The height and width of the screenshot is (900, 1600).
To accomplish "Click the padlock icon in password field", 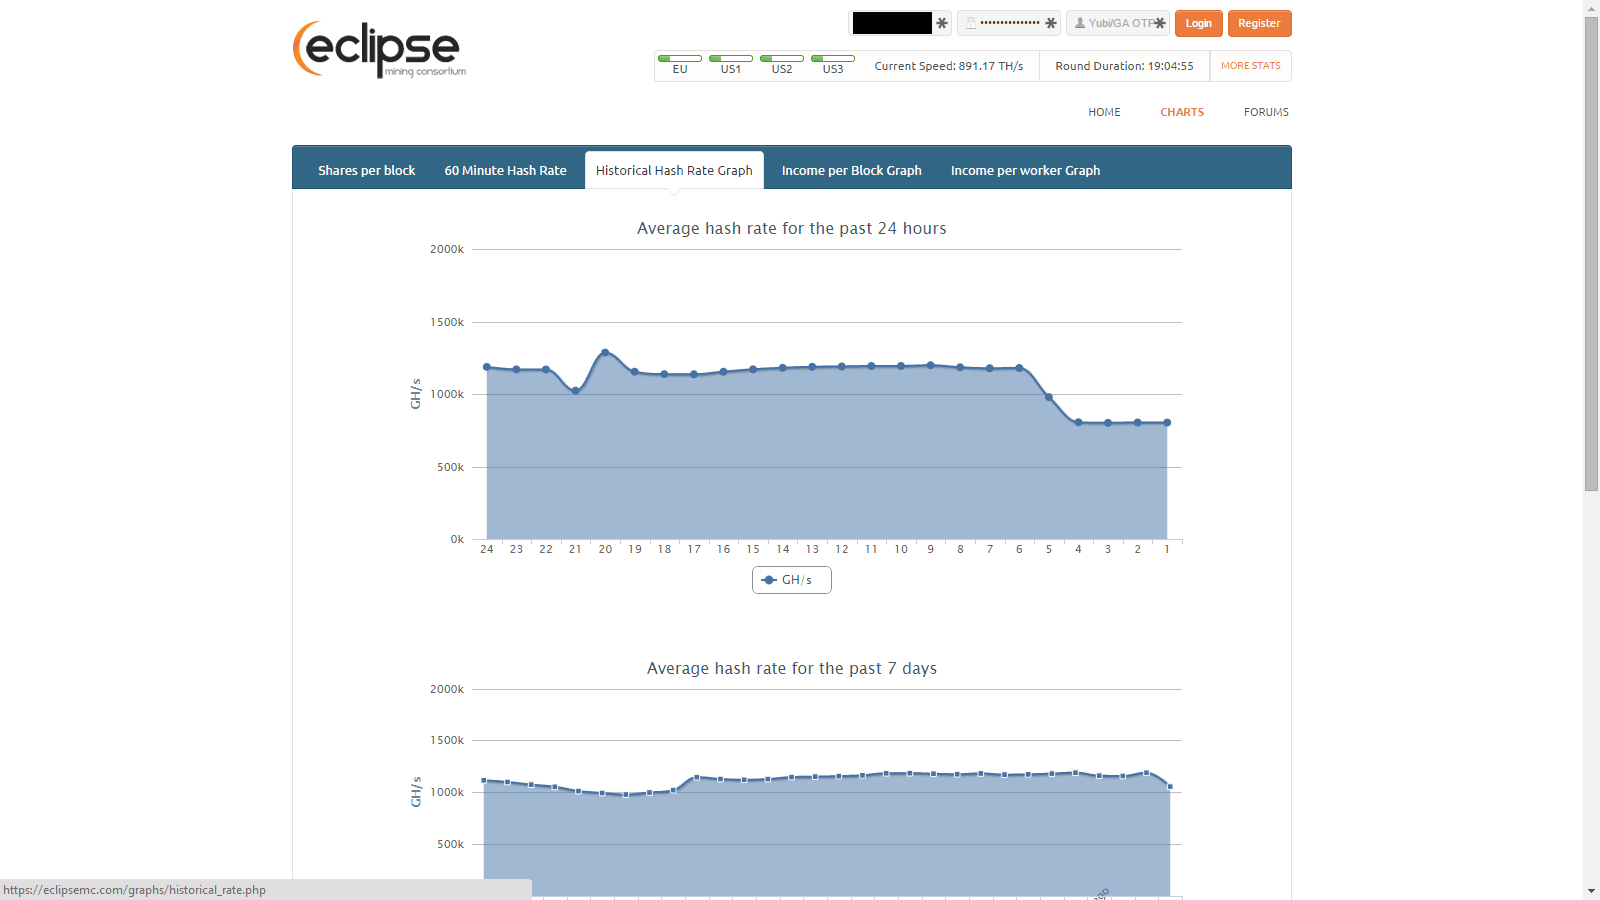I will (x=970, y=23).
